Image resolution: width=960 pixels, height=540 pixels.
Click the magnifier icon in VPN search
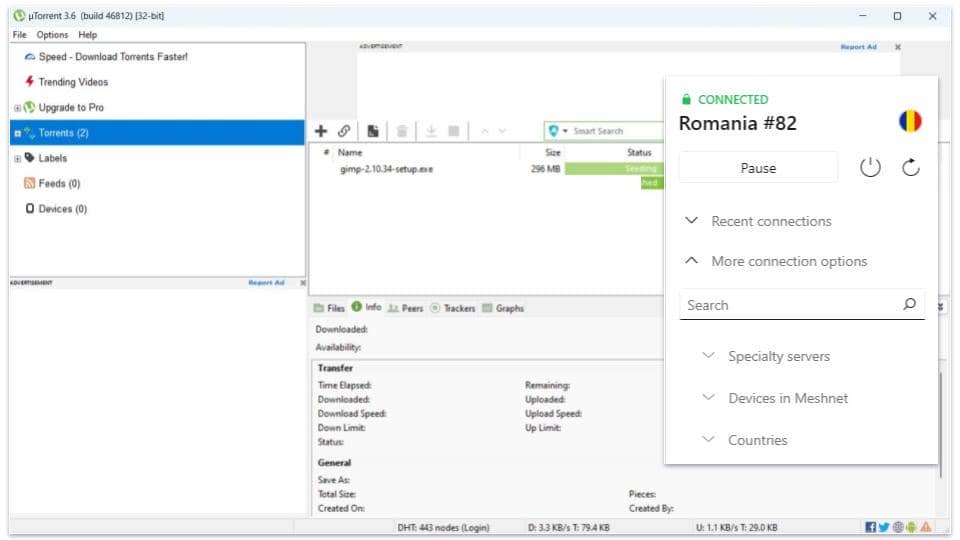pos(910,304)
